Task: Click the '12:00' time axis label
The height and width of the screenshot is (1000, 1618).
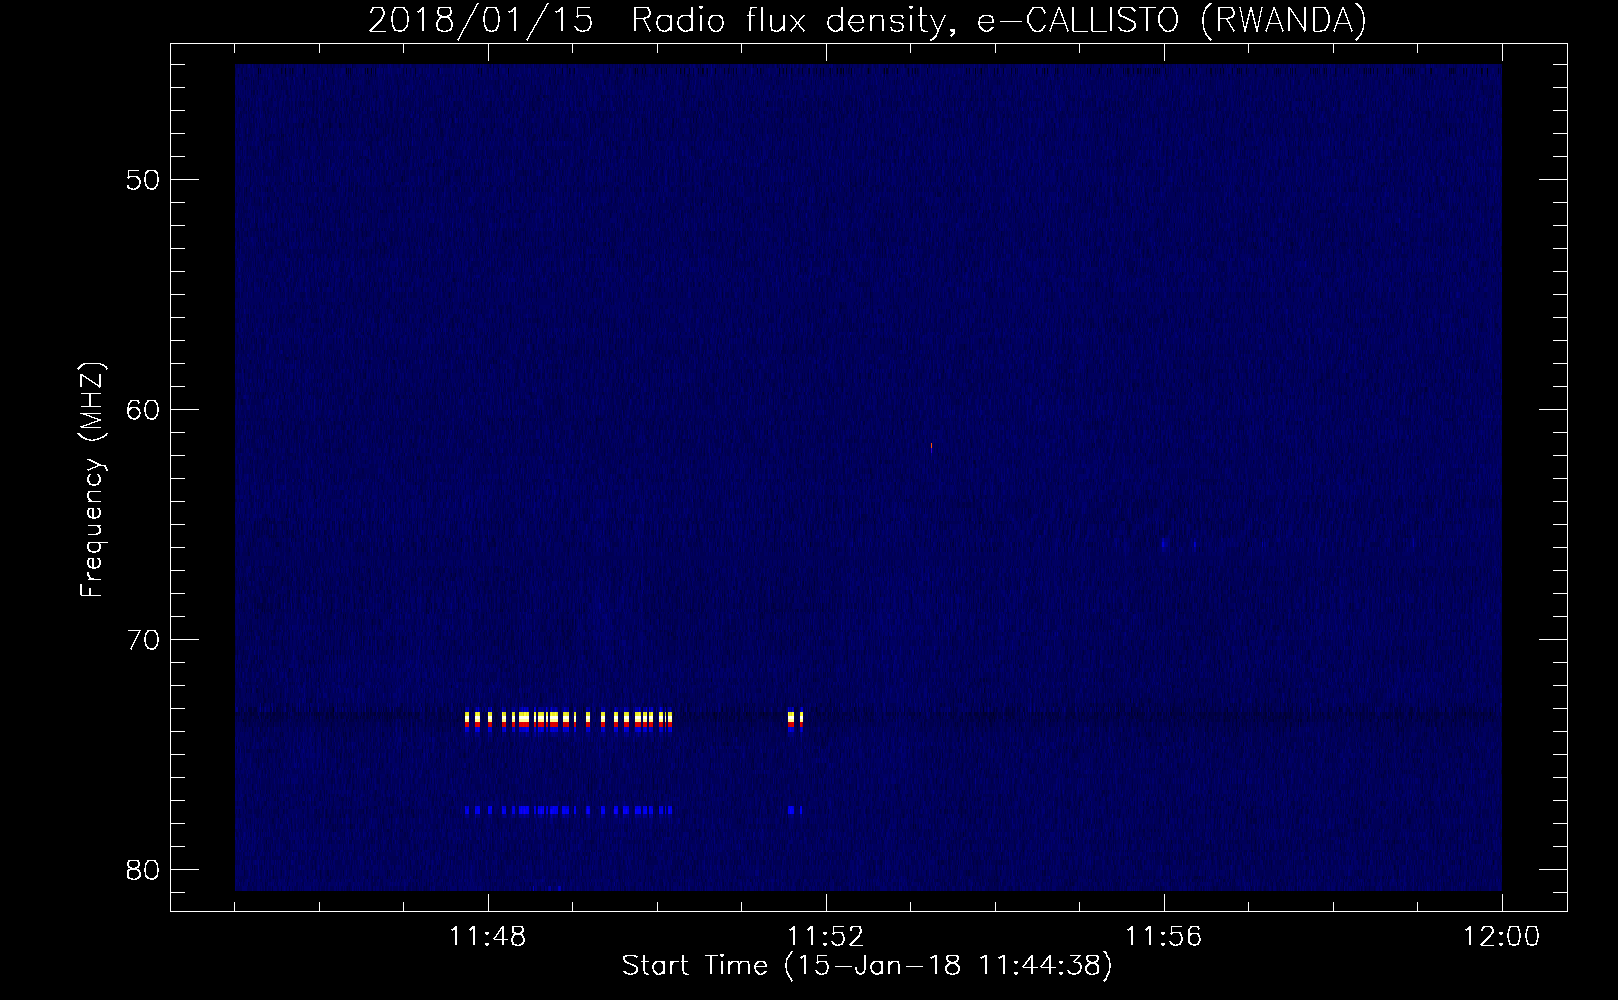Action: pos(1502,937)
